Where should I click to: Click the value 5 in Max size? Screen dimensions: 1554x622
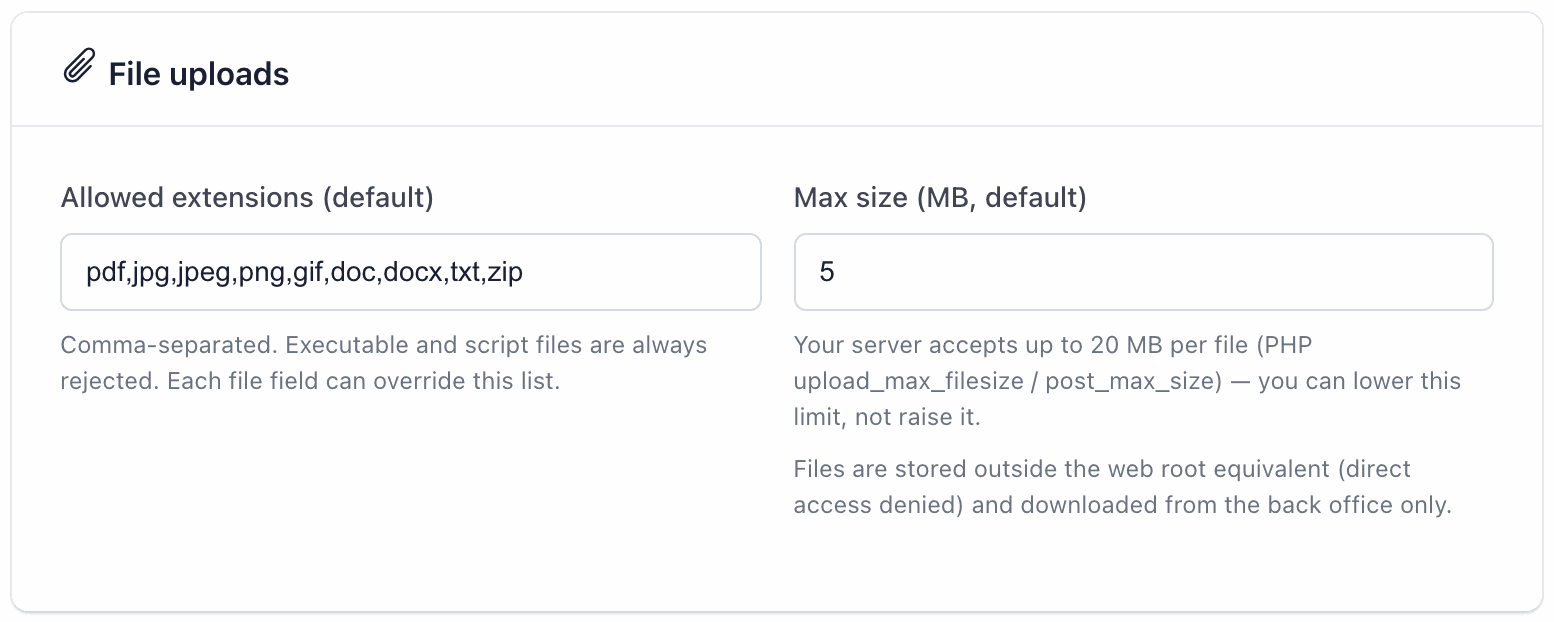coord(827,272)
